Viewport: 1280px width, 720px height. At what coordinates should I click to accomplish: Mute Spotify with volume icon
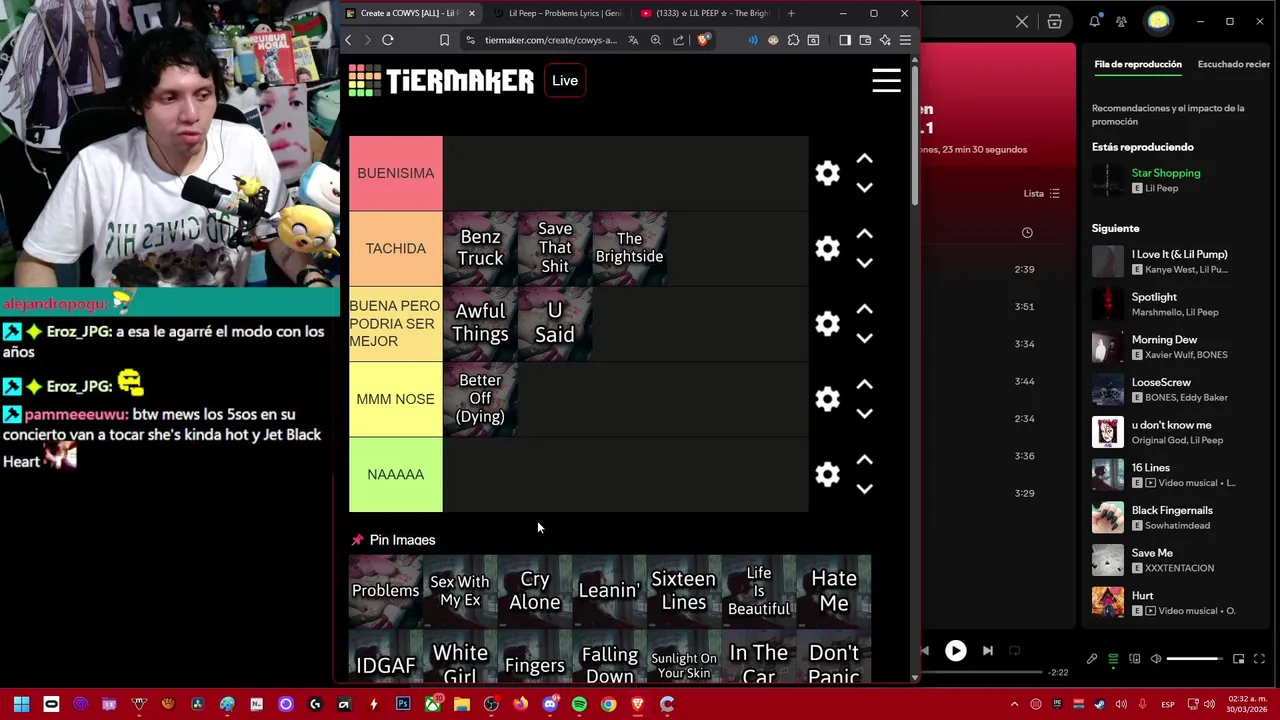[1156, 659]
